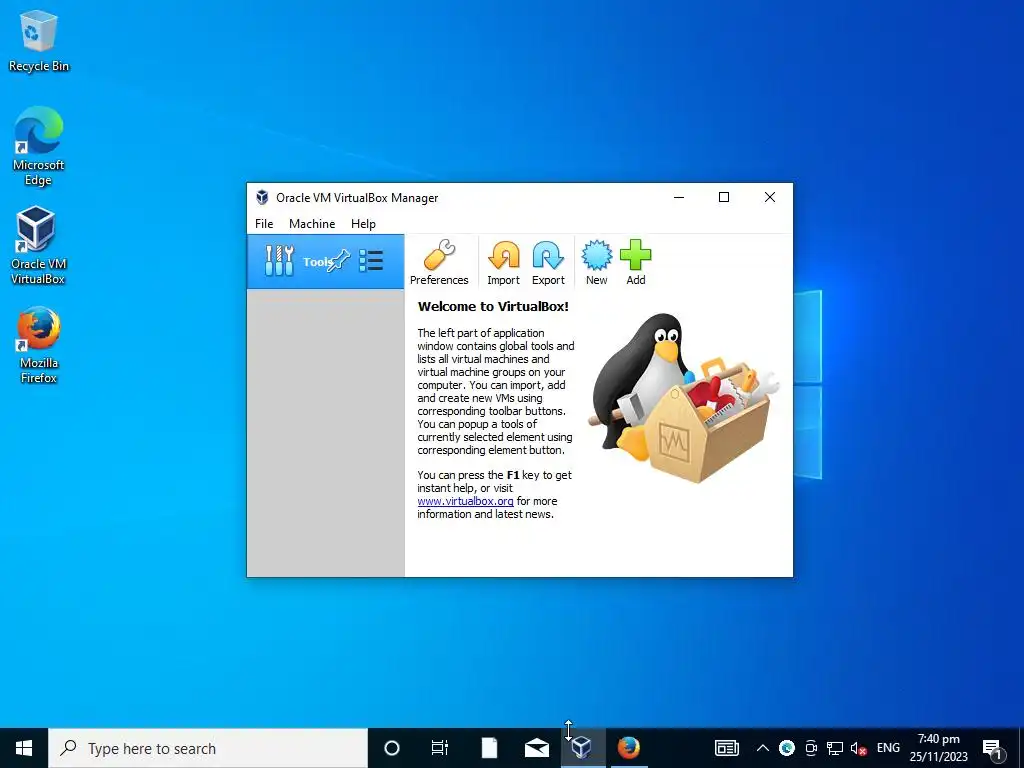Open Cortana circle in taskbar
1024x768 pixels.
tap(392, 748)
